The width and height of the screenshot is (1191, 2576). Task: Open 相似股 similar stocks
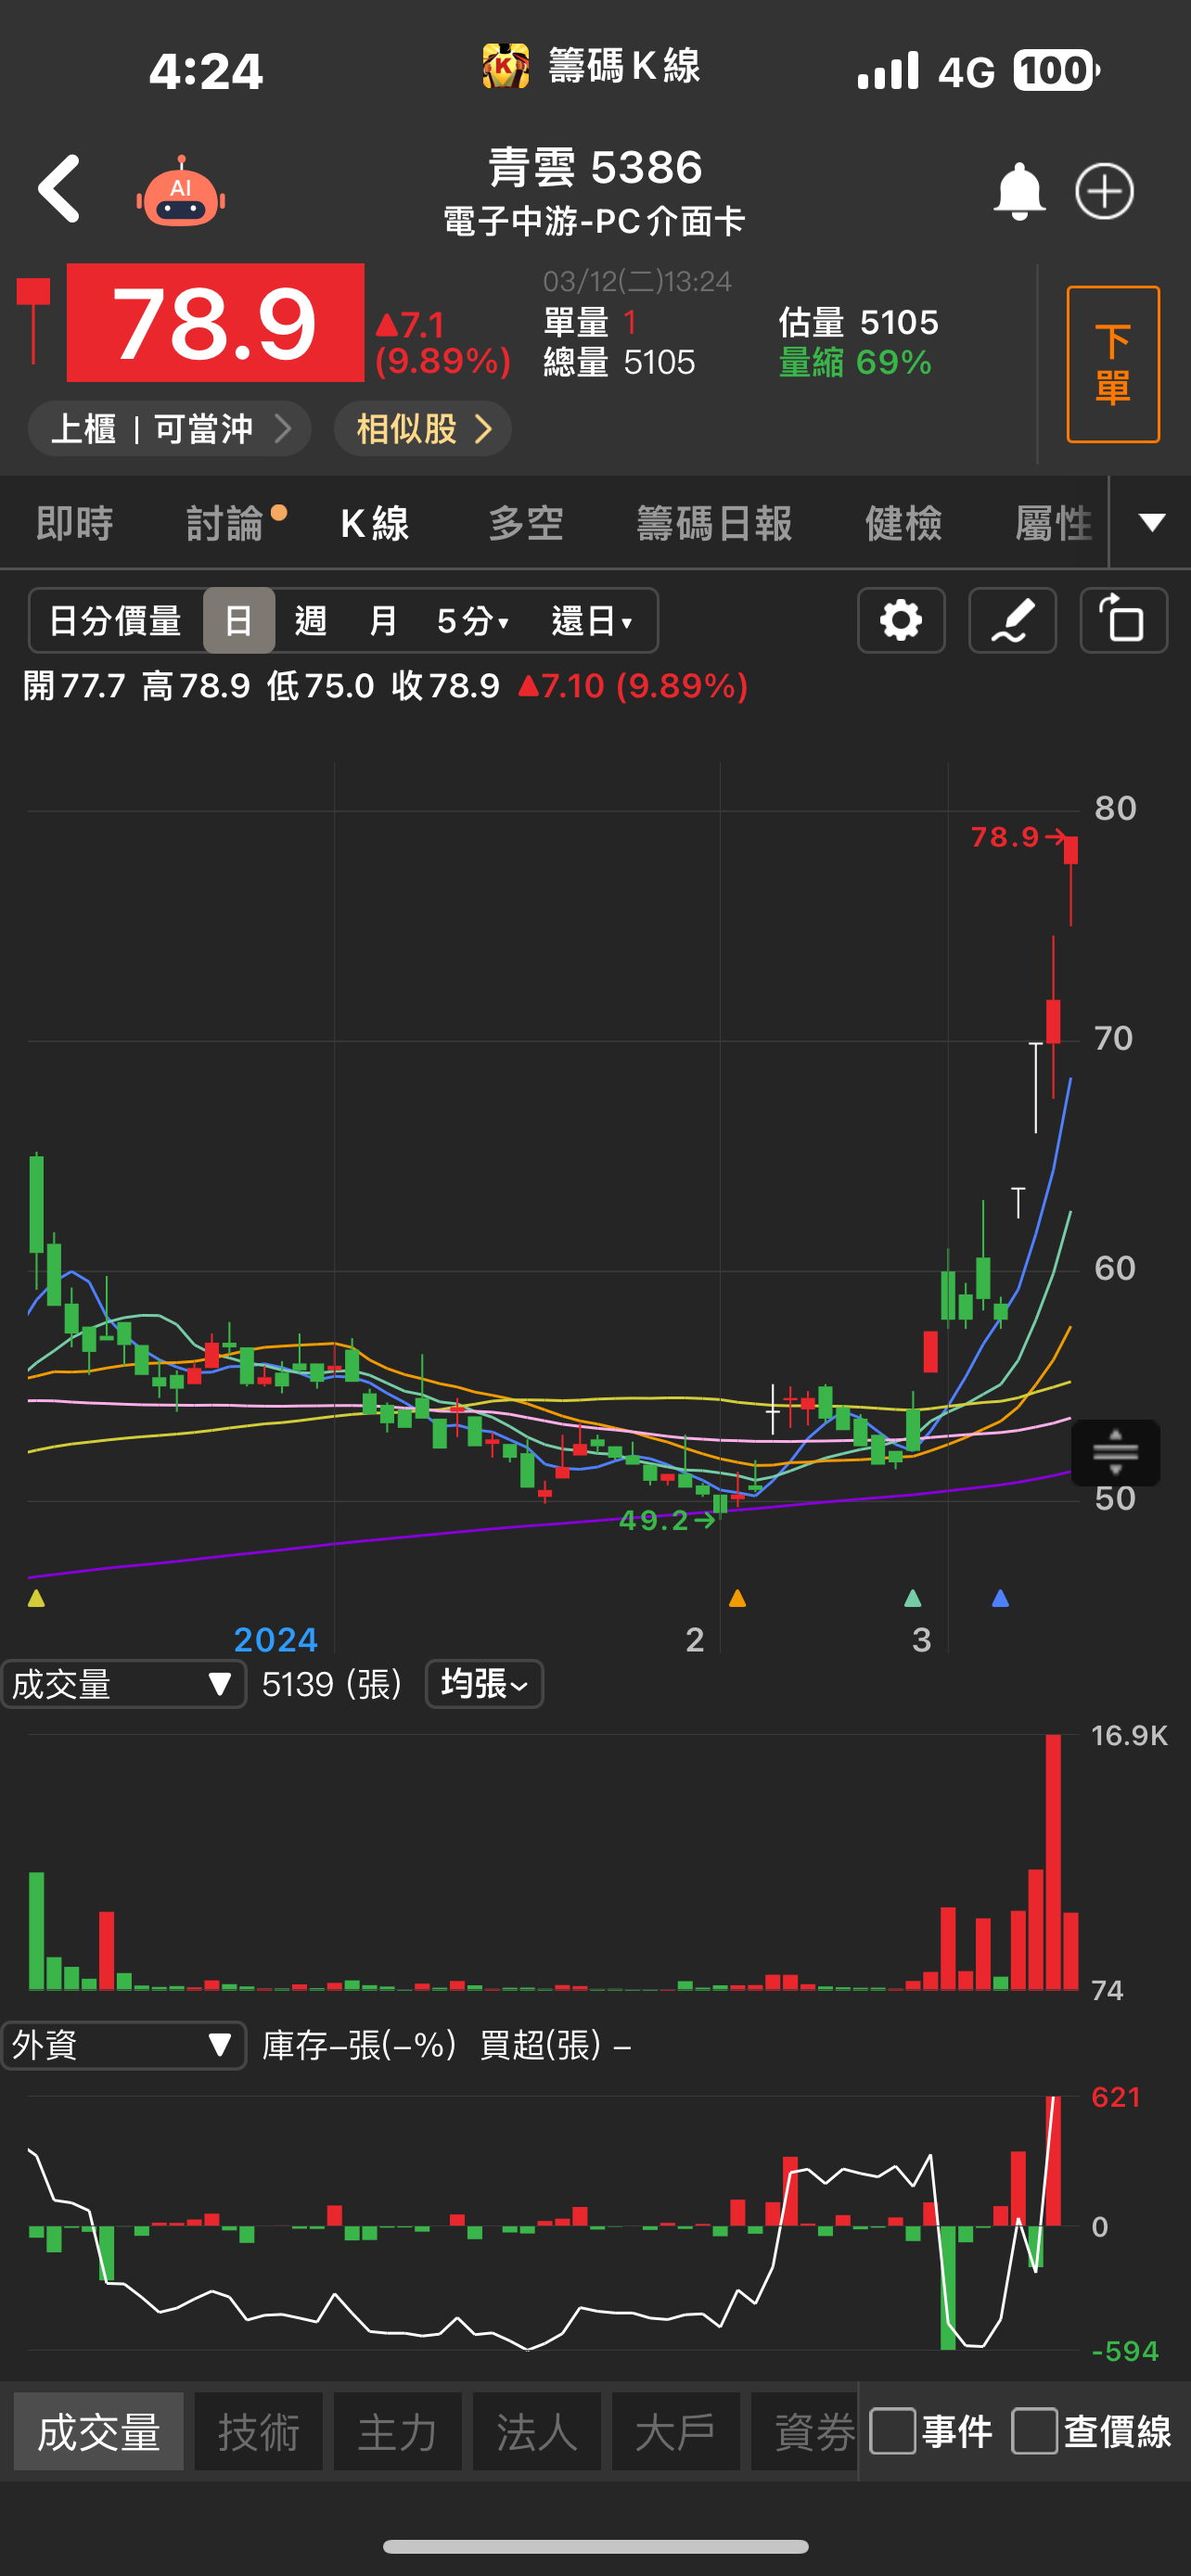pyautogui.click(x=423, y=429)
